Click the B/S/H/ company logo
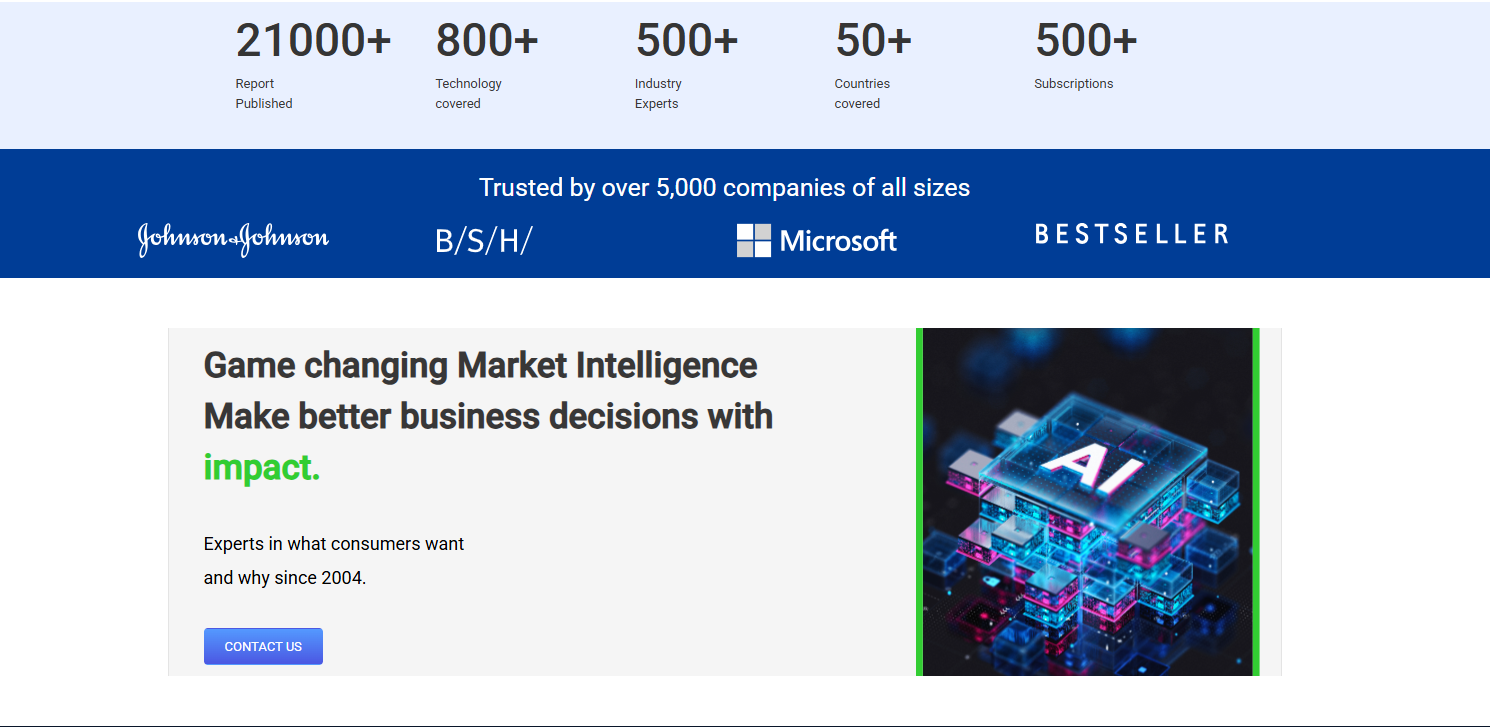Screen dimensions: 1490x727 484,241
